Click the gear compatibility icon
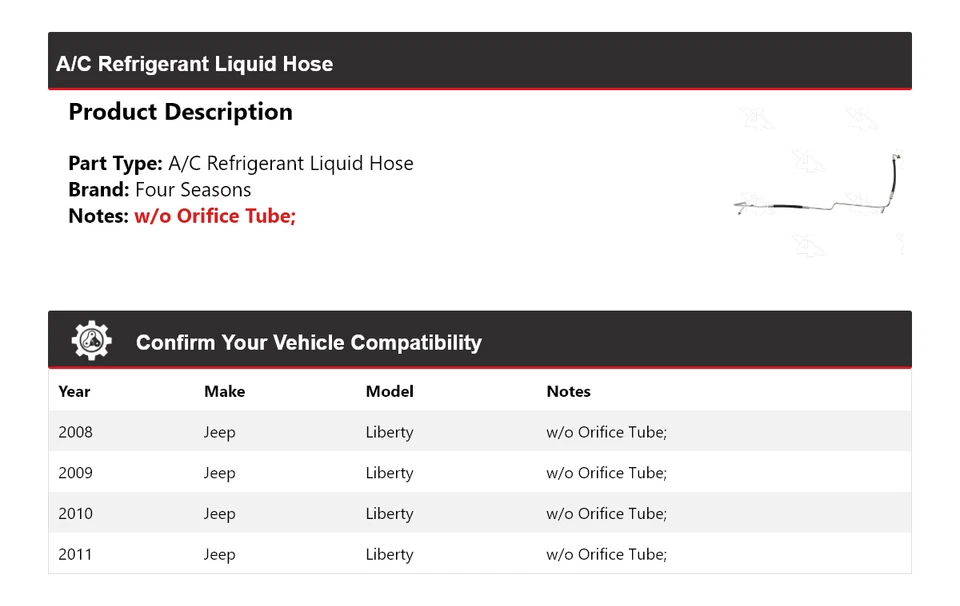Screen dimensions: 960x606 point(91,341)
